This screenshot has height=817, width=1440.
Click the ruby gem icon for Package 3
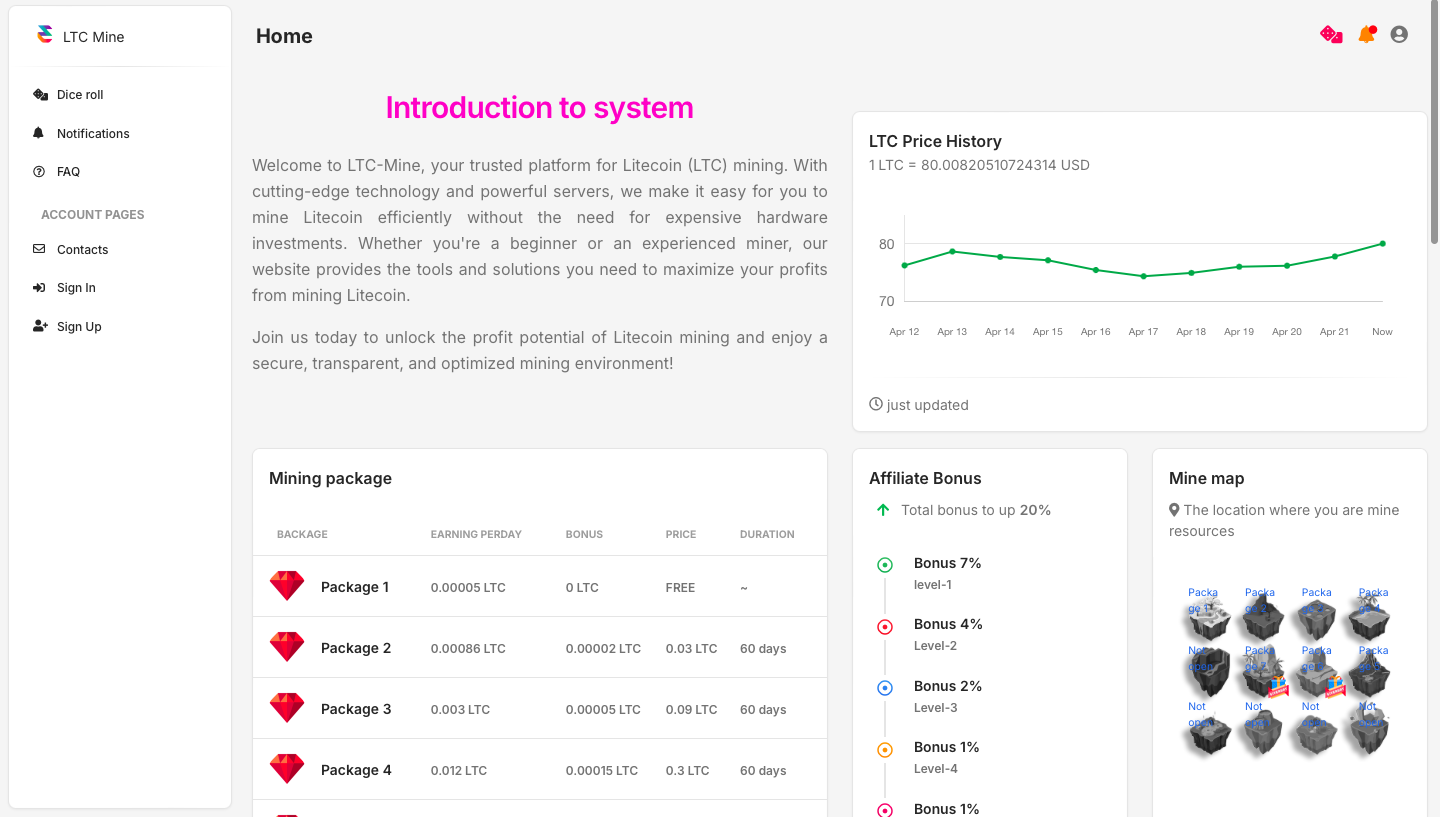pos(287,709)
